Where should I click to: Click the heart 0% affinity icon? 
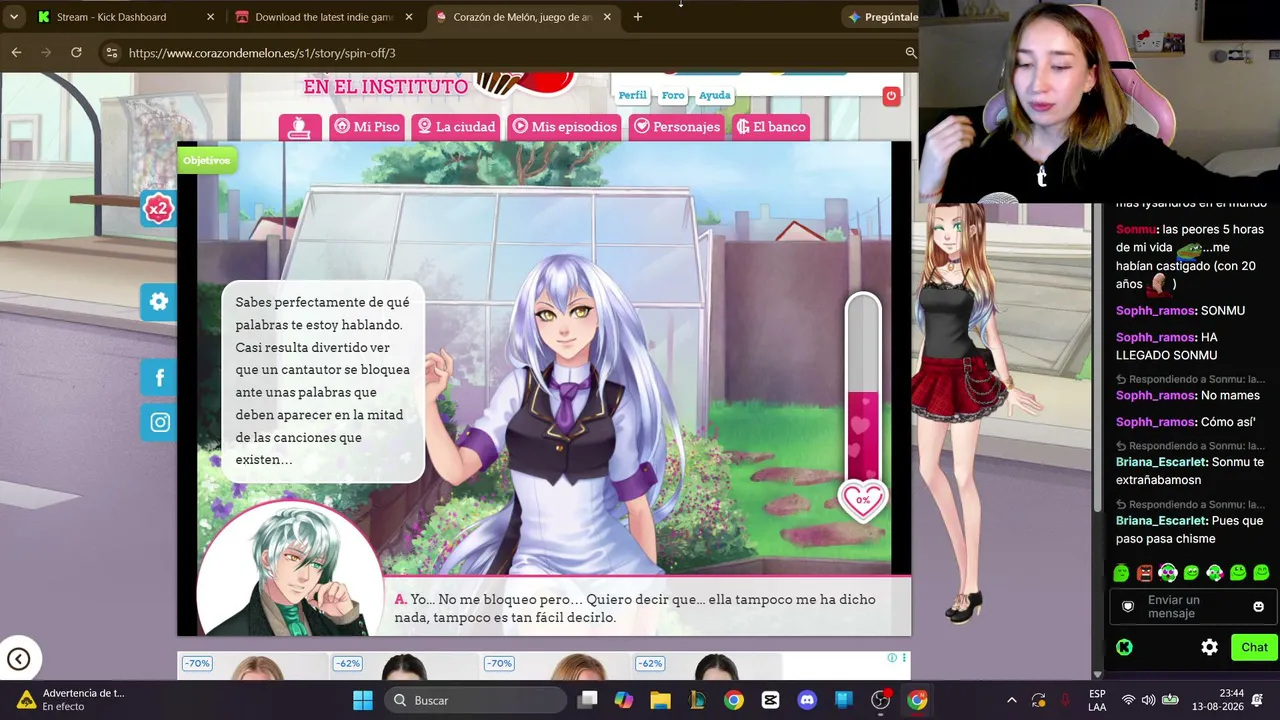862,500
